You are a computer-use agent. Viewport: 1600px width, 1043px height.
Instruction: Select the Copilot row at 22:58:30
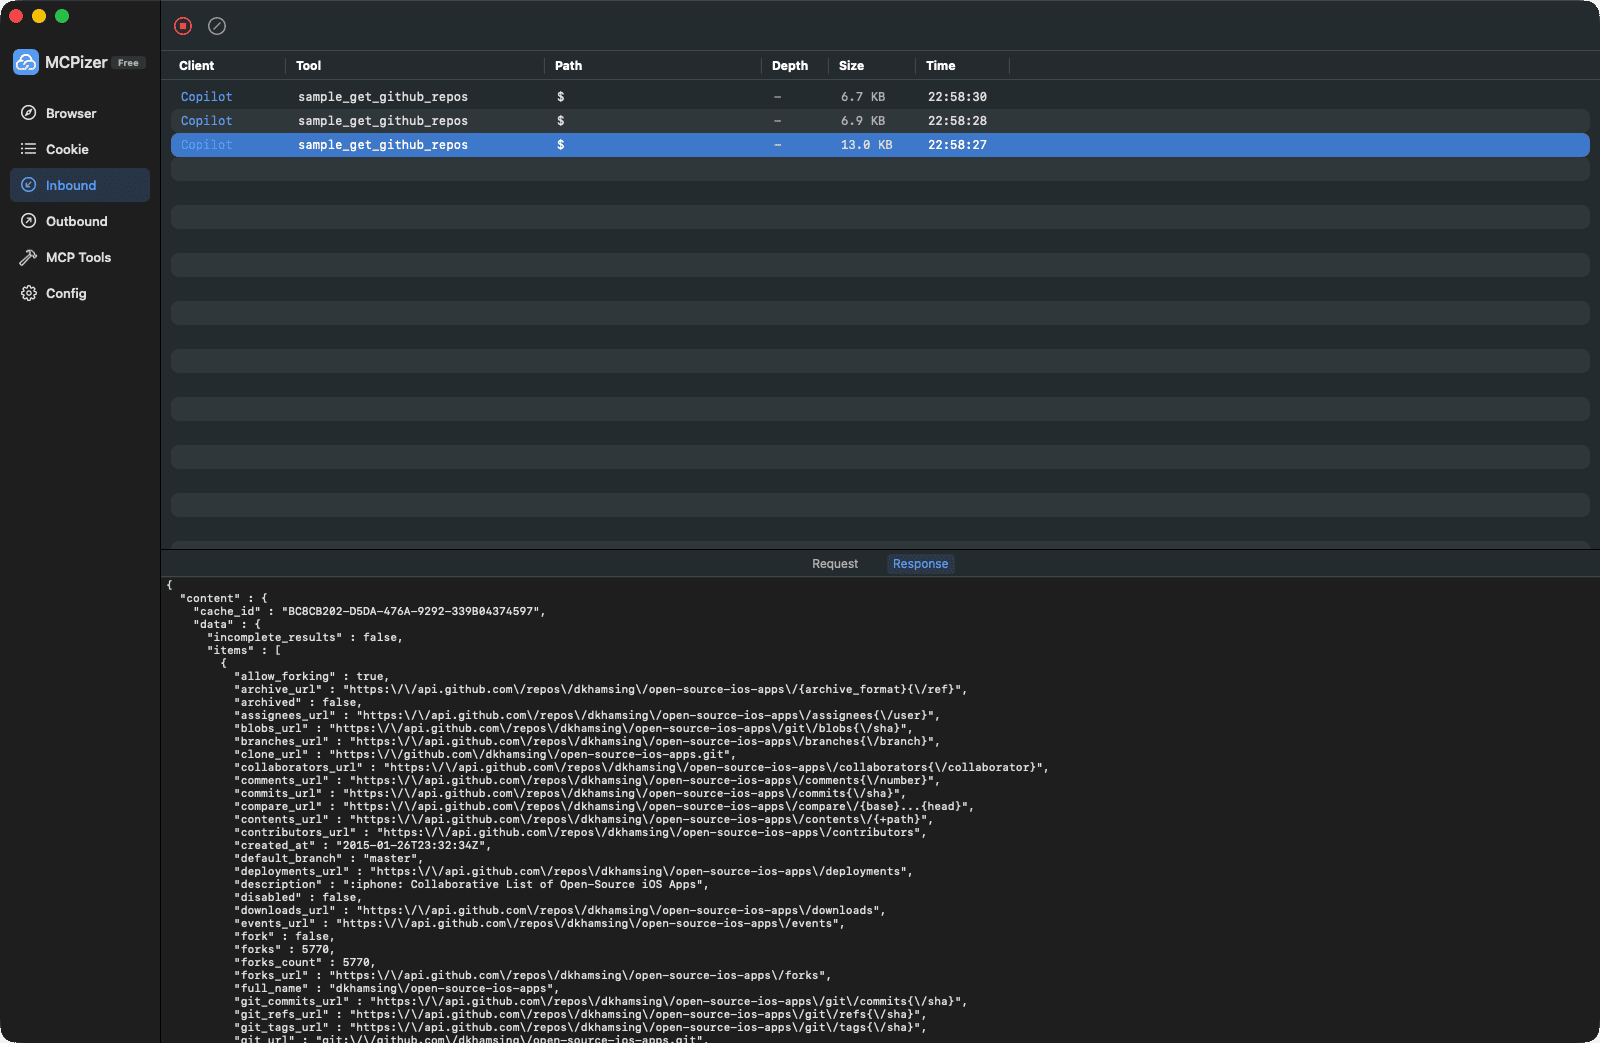click(x=880, y=97)
